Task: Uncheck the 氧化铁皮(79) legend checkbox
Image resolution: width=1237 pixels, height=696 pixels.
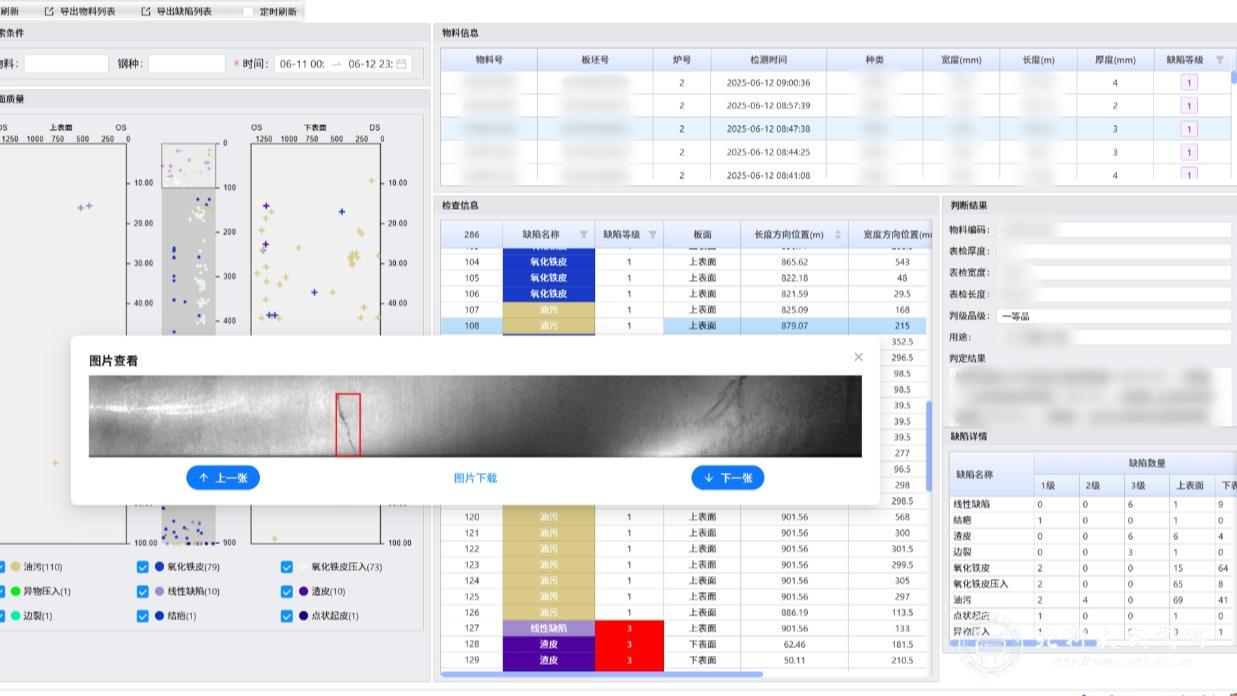Action: tap(143, 567)
